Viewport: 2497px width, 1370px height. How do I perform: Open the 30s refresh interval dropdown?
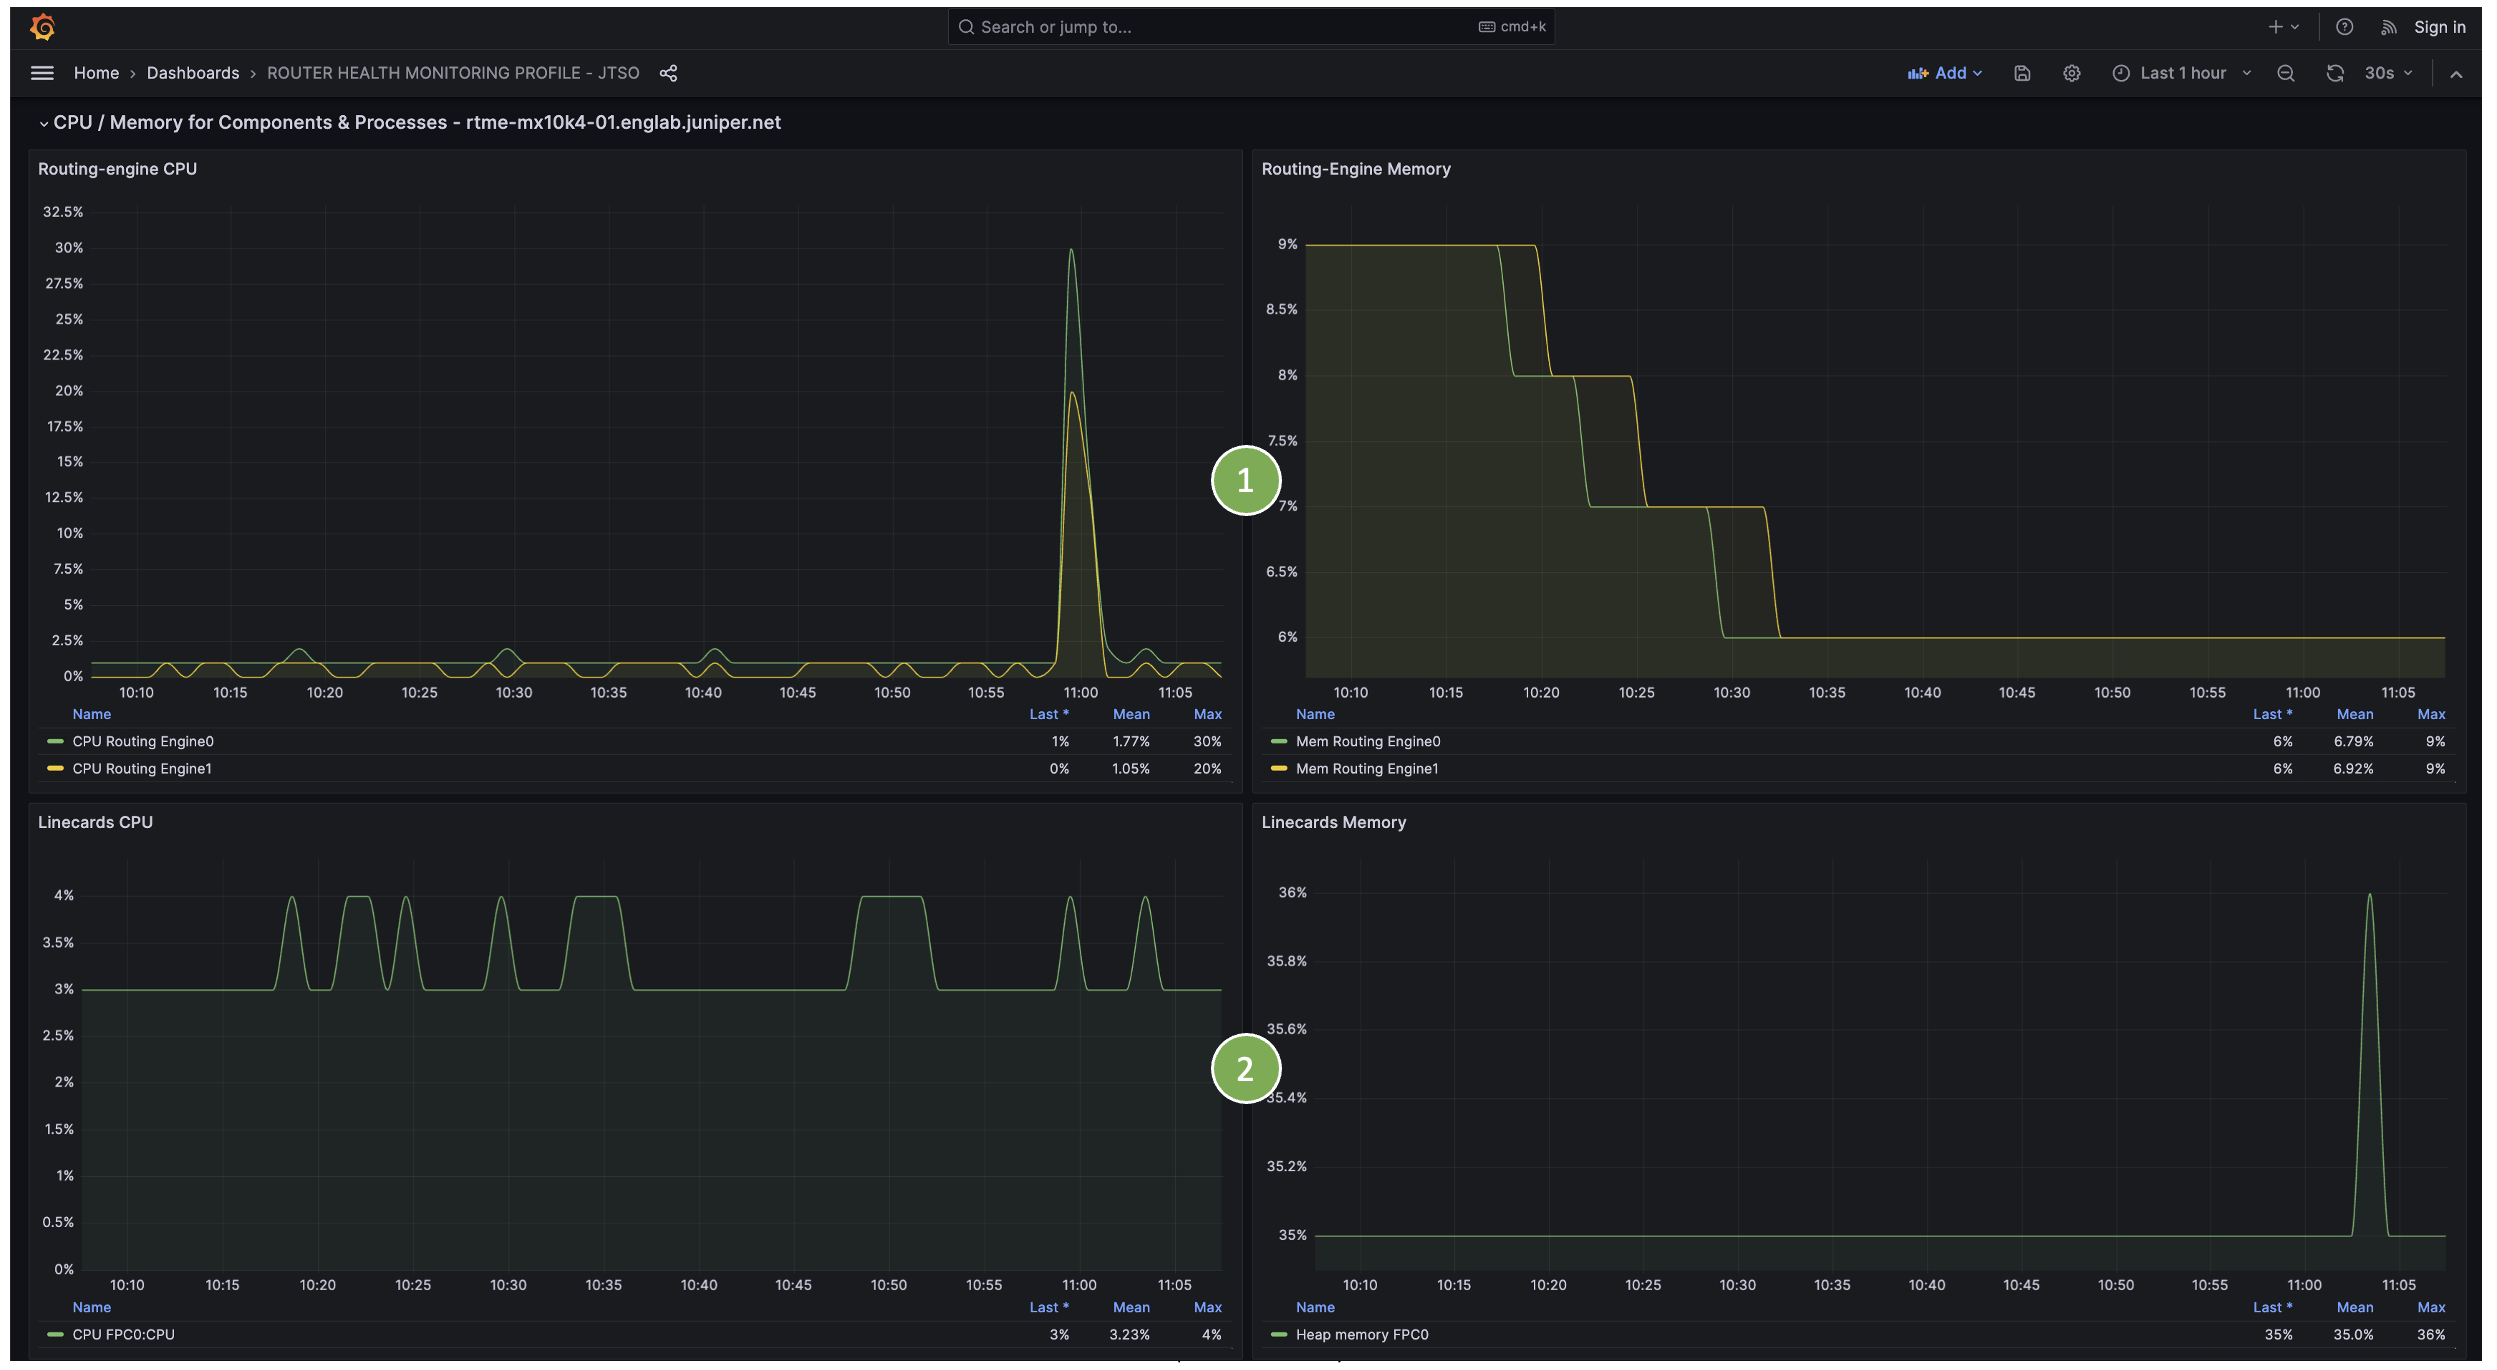tap(2388, 73)
